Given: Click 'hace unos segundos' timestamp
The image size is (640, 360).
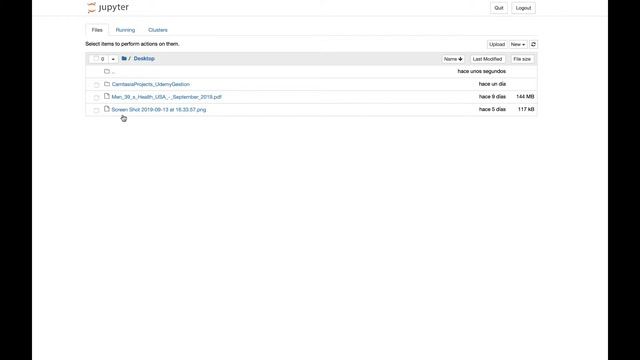Looking at the screenshot, I should point(482,71).
